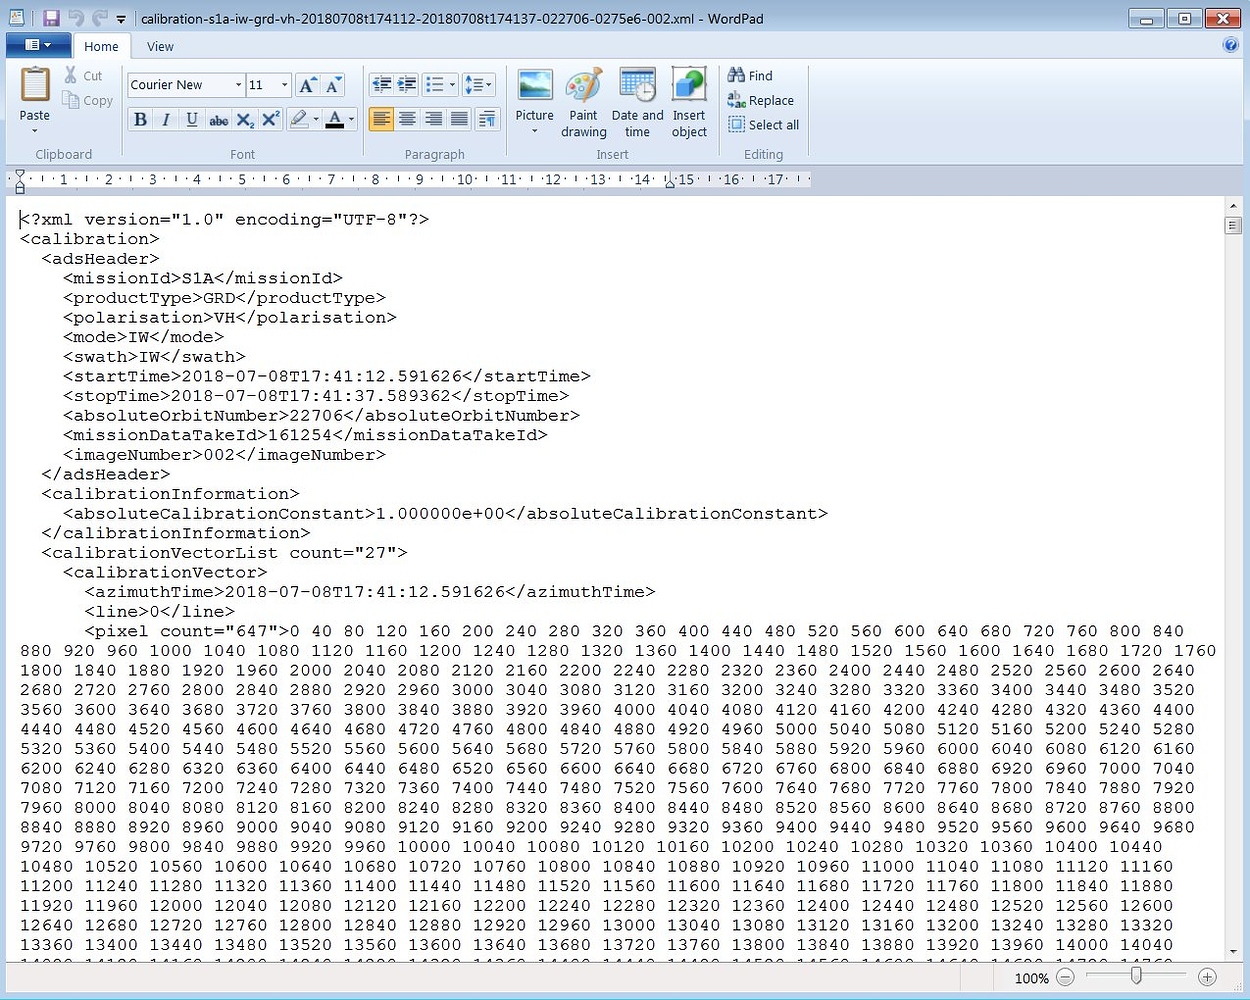Switch to the View tab
This screenshot has height=1000, width=1250.
tap(160, 46)
